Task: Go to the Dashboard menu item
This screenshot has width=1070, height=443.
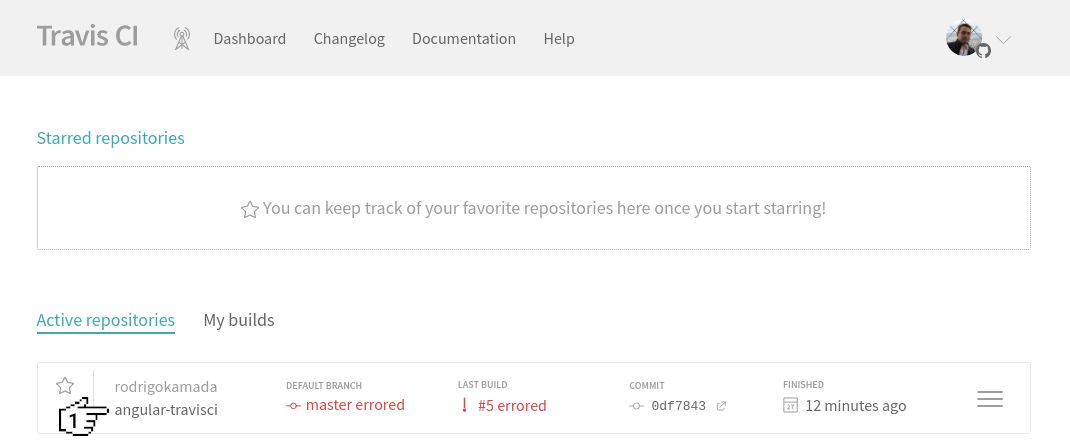Action: tap(250, 39)
